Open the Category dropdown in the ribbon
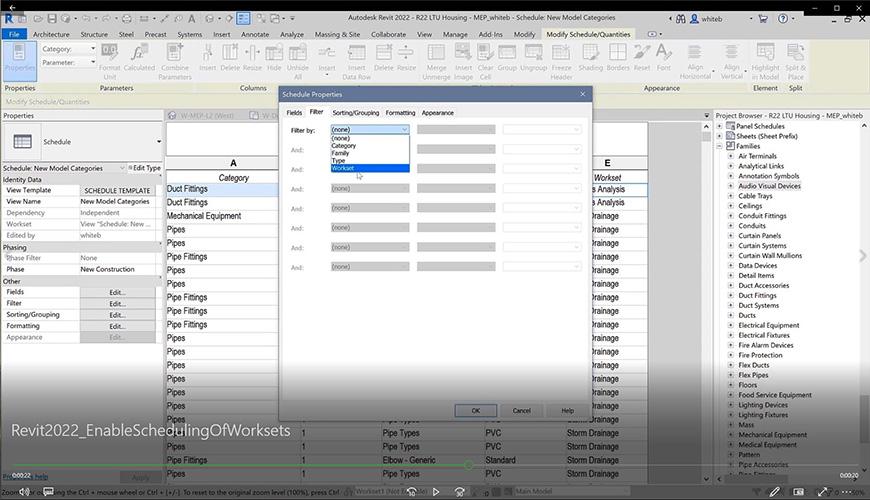This screenshot has height=500, width=870. (93, 49)
